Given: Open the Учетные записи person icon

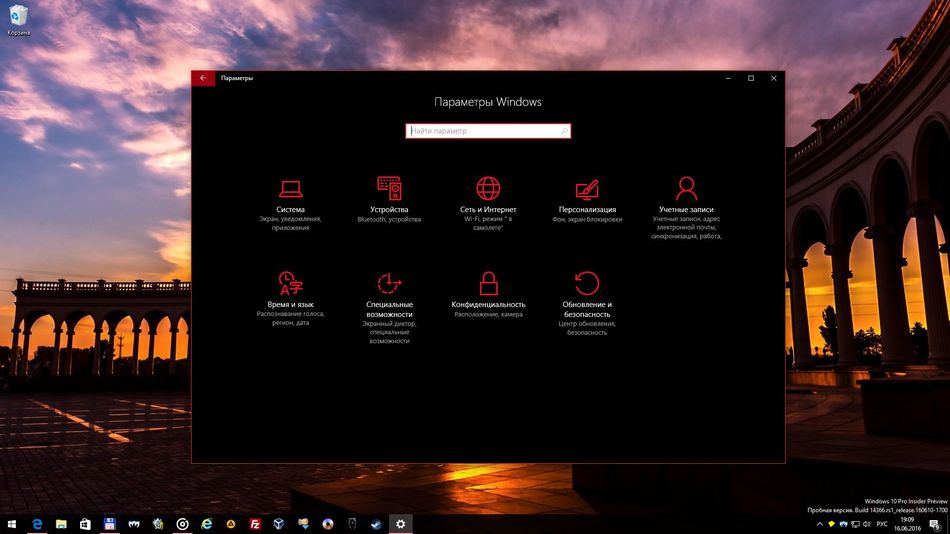Looking at the screenshot, I should [x=686, y=189].
